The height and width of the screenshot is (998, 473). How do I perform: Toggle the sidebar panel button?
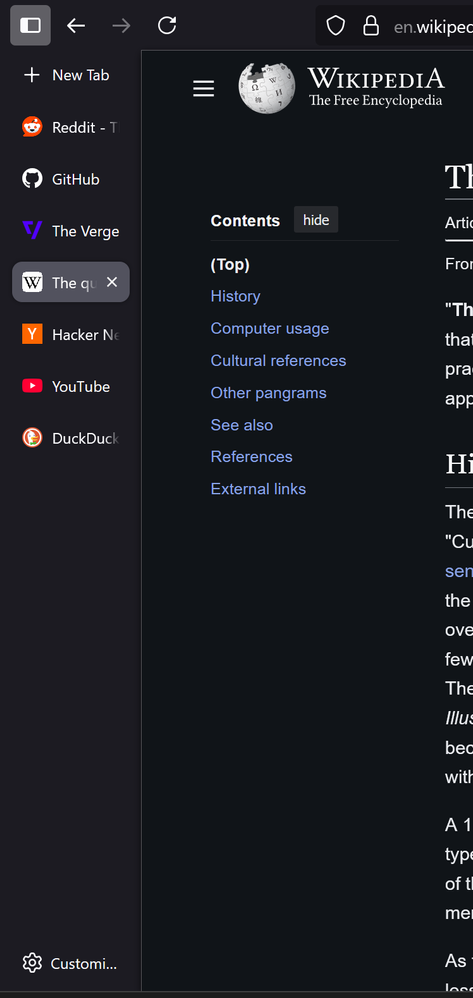coord(31,25)
